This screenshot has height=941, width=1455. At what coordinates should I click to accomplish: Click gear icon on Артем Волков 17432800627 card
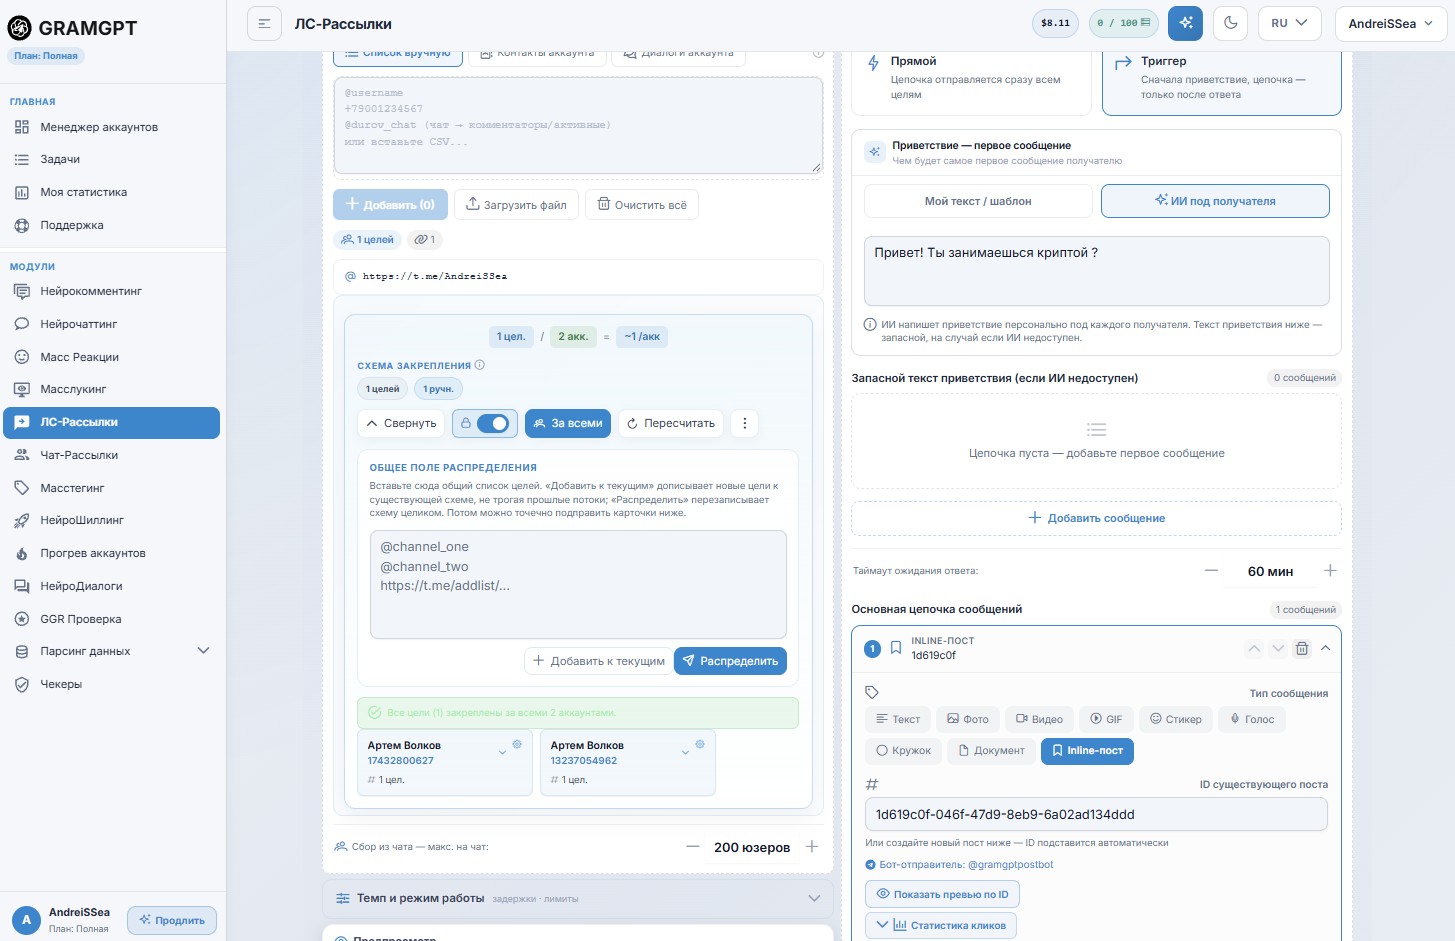coord(517,744)
